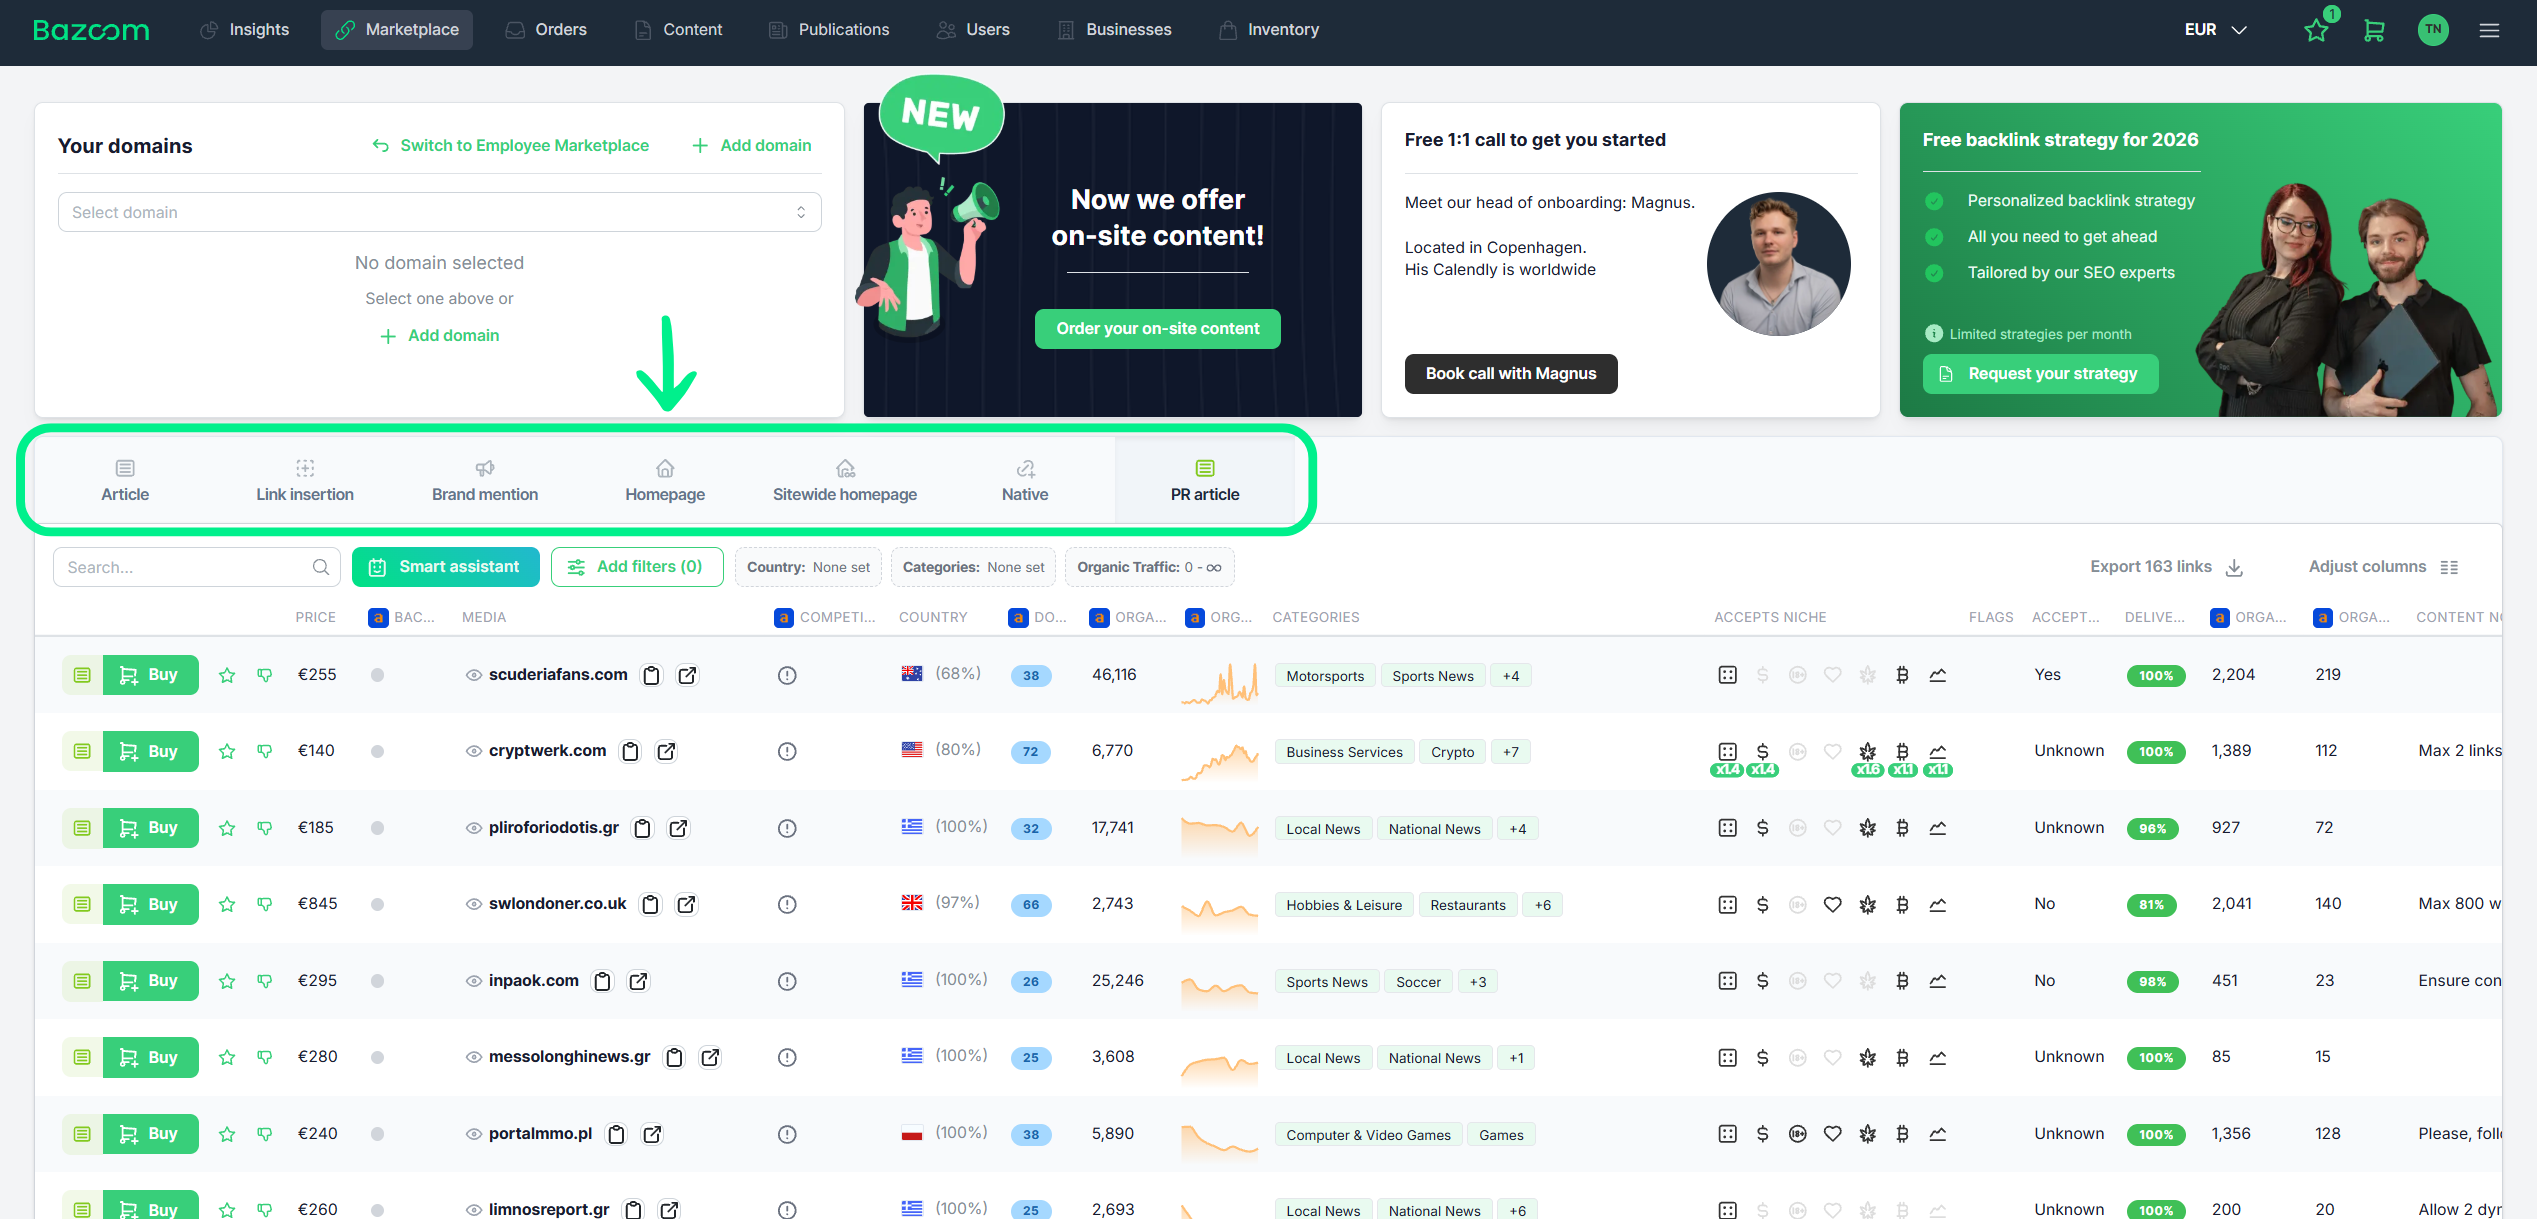Open the Categories filter

tap(973, 567)
